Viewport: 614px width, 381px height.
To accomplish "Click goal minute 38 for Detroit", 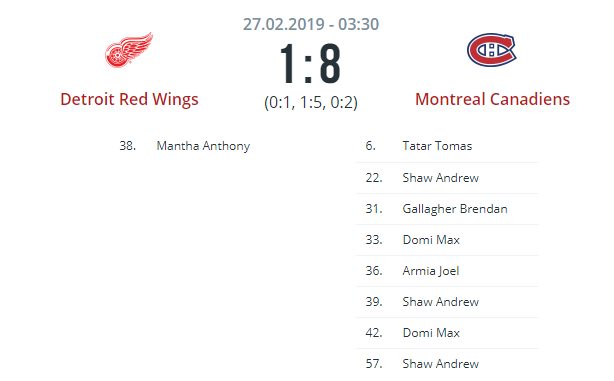I will 128,146.
